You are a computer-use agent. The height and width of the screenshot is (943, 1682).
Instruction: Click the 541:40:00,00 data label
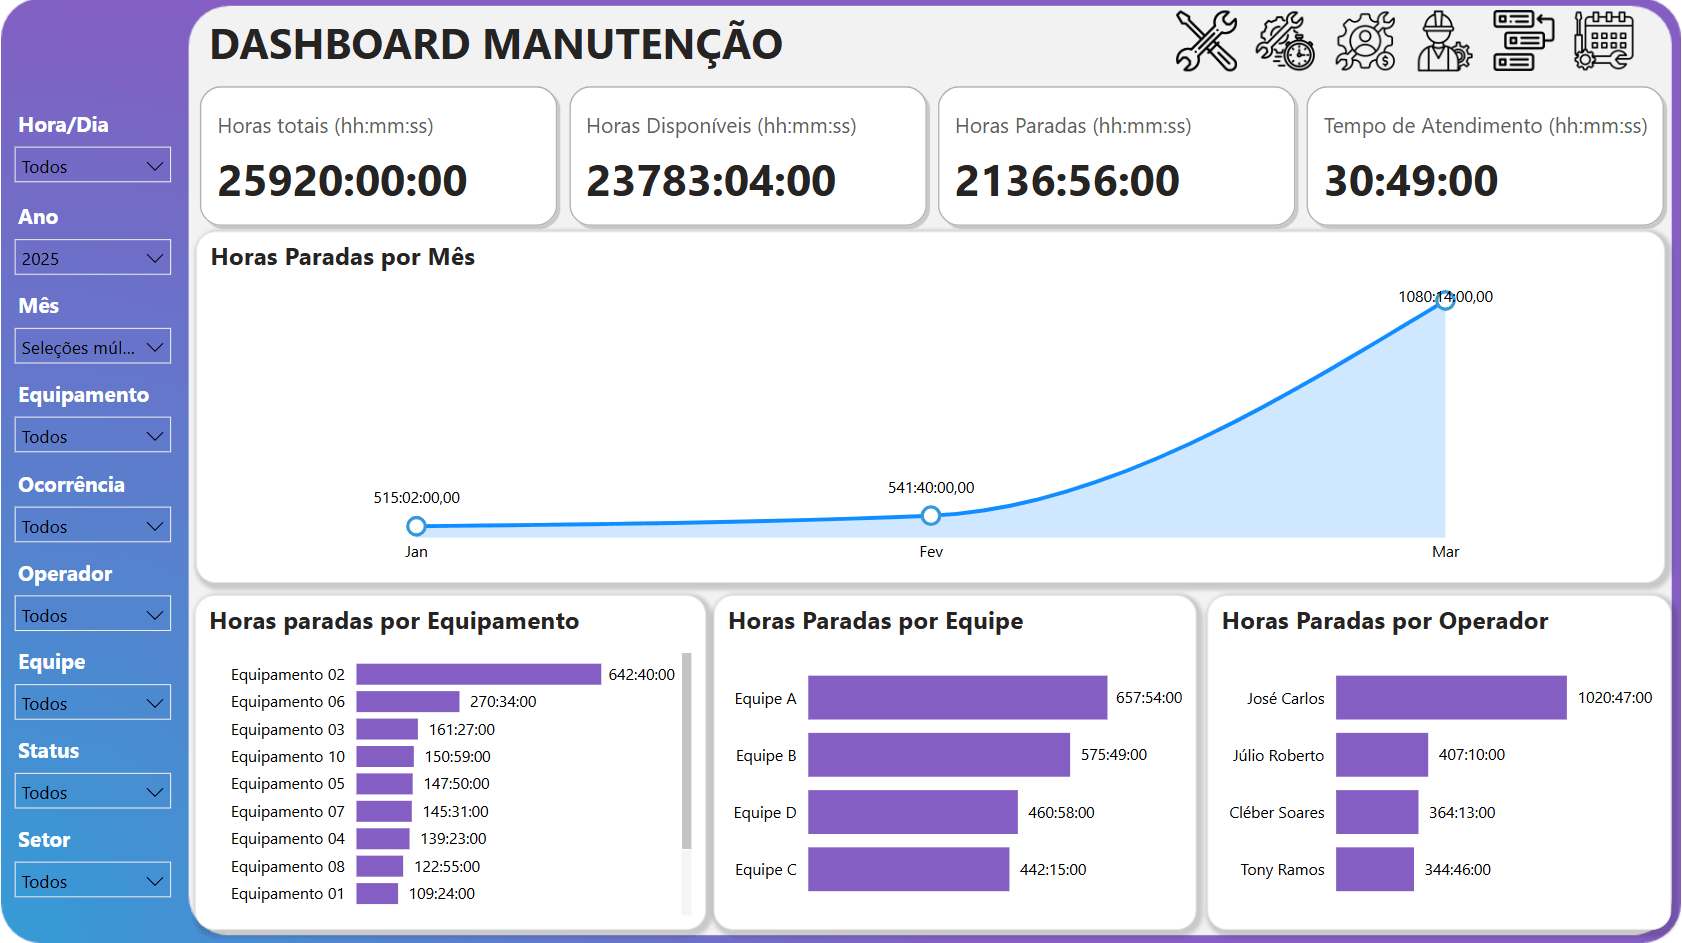point(931,488)
